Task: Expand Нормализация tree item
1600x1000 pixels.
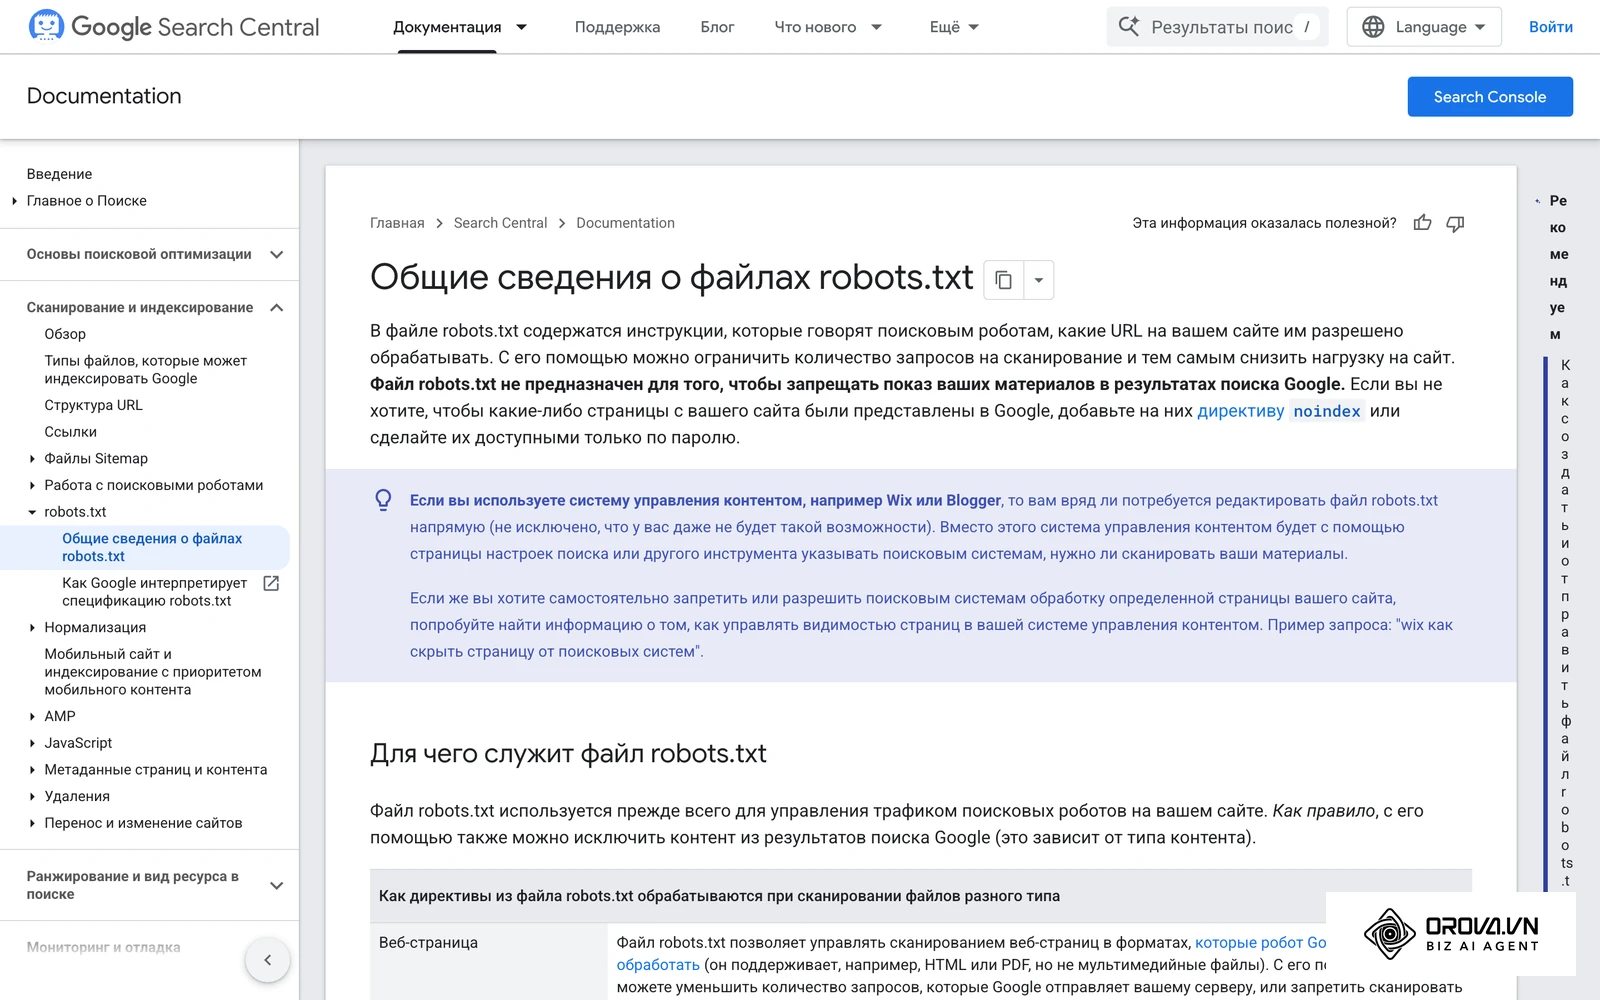Action: click(32, 628)
